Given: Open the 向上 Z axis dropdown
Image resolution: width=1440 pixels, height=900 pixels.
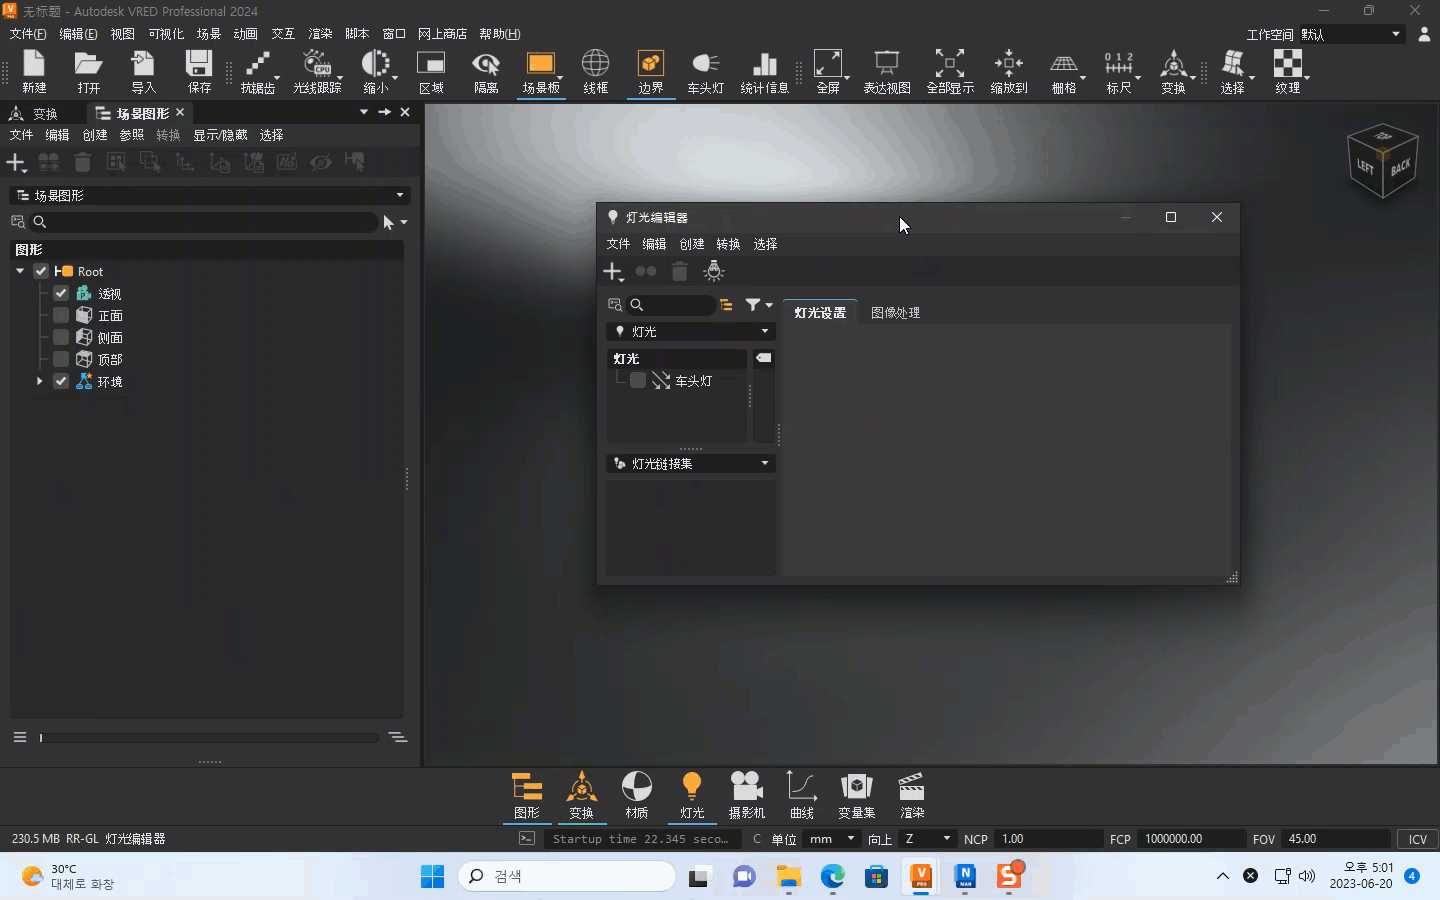Looking at the screenshot, I should (926, 839).
